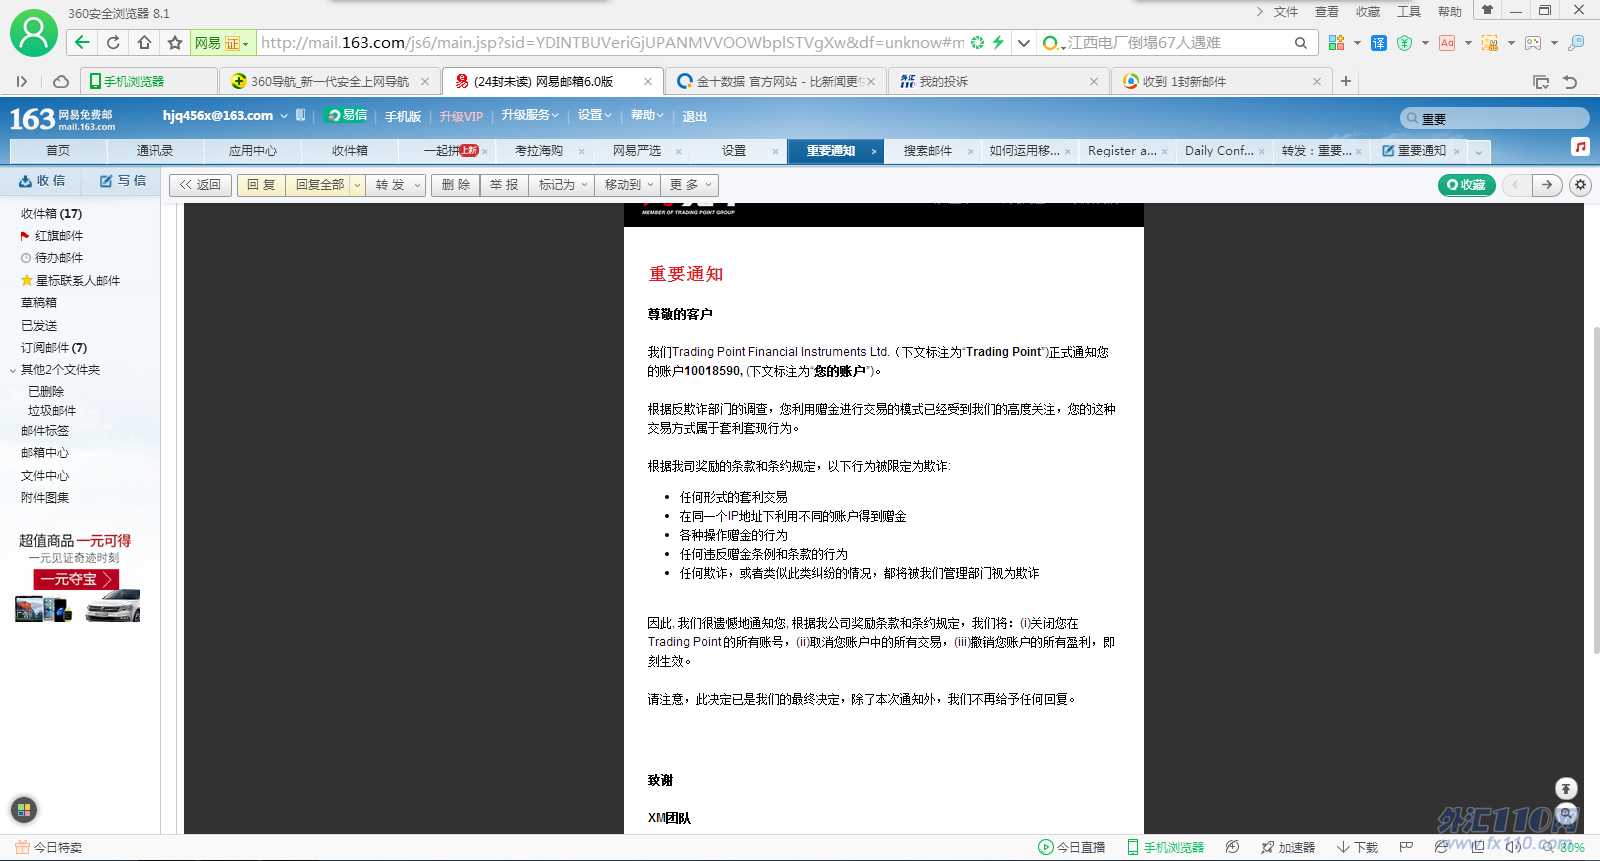Open the 更多 dropdown

690,185
